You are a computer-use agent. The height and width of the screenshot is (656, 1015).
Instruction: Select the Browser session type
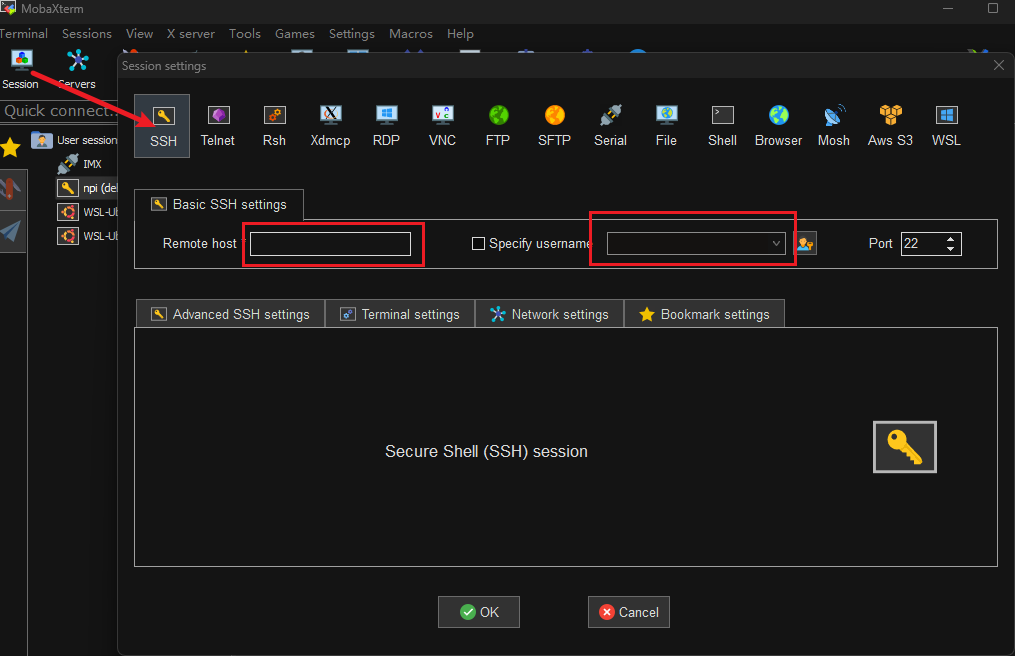click(778, 126)
